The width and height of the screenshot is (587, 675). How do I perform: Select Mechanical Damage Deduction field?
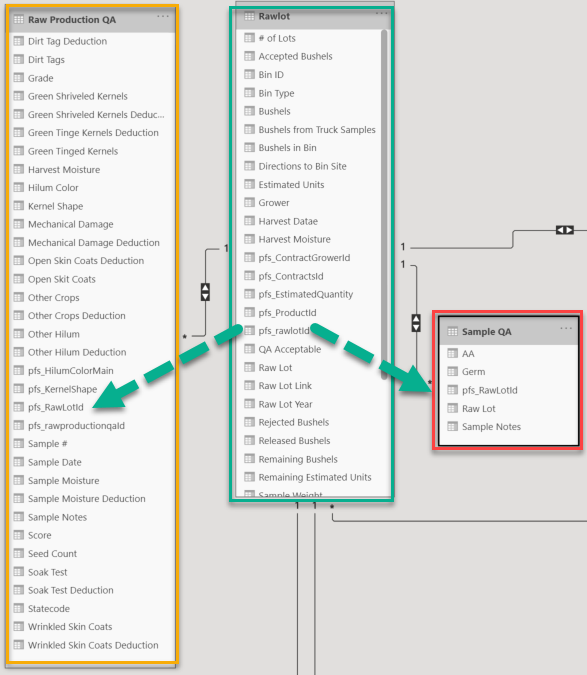pos(93,242)
